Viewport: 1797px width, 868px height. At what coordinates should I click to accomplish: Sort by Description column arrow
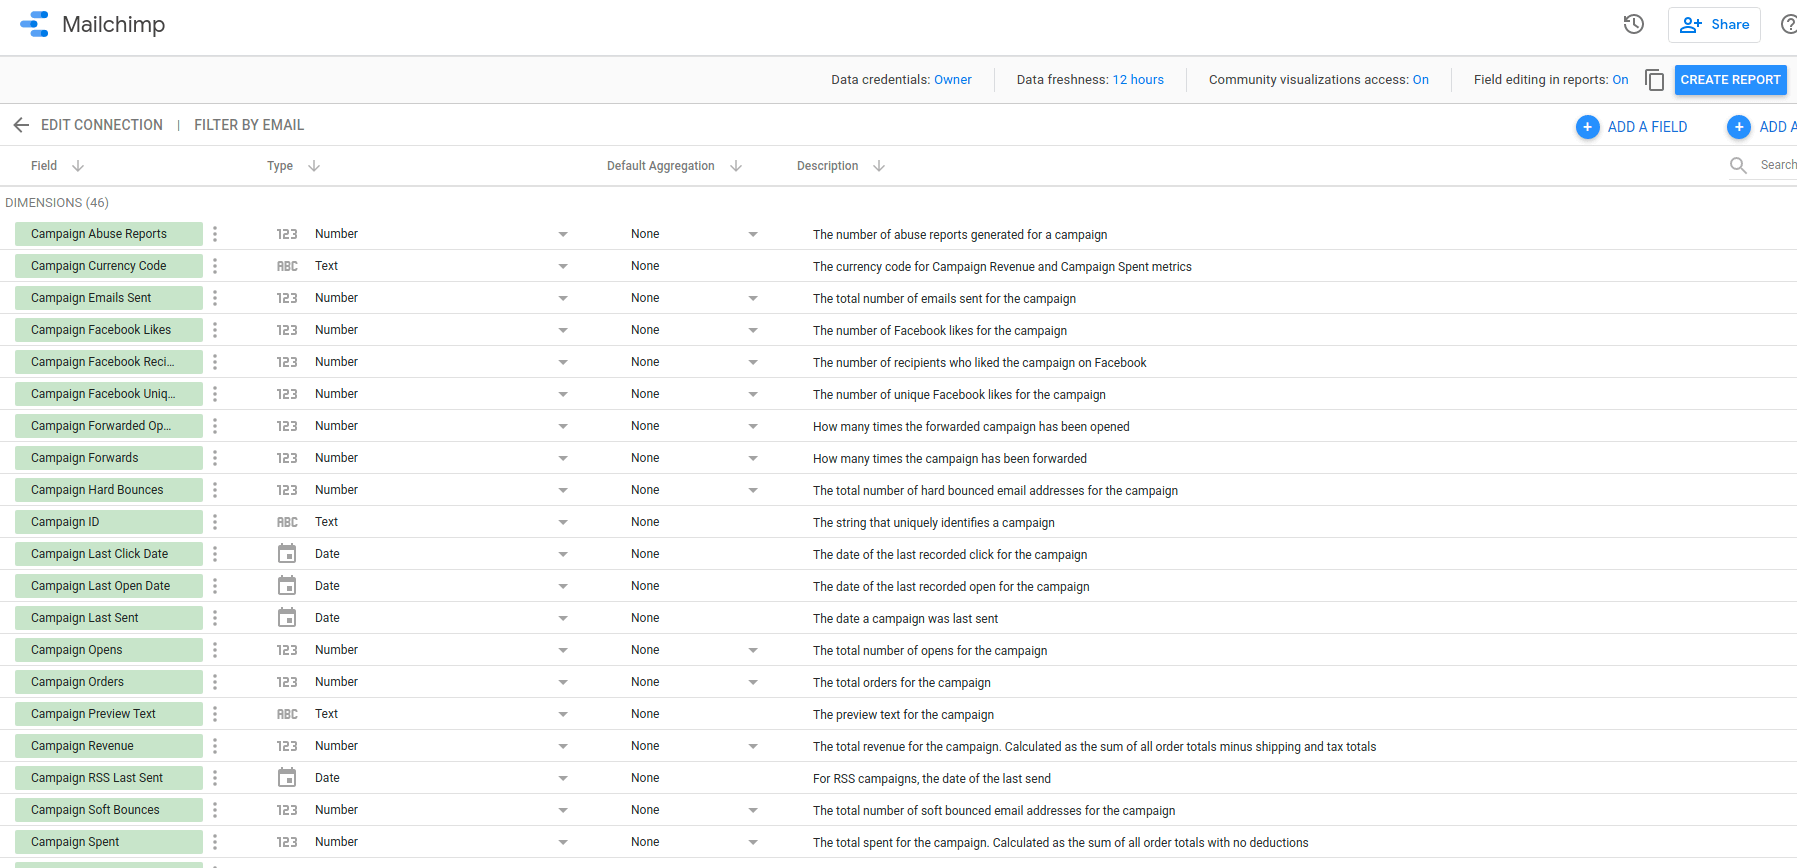[x=879, y=166]
